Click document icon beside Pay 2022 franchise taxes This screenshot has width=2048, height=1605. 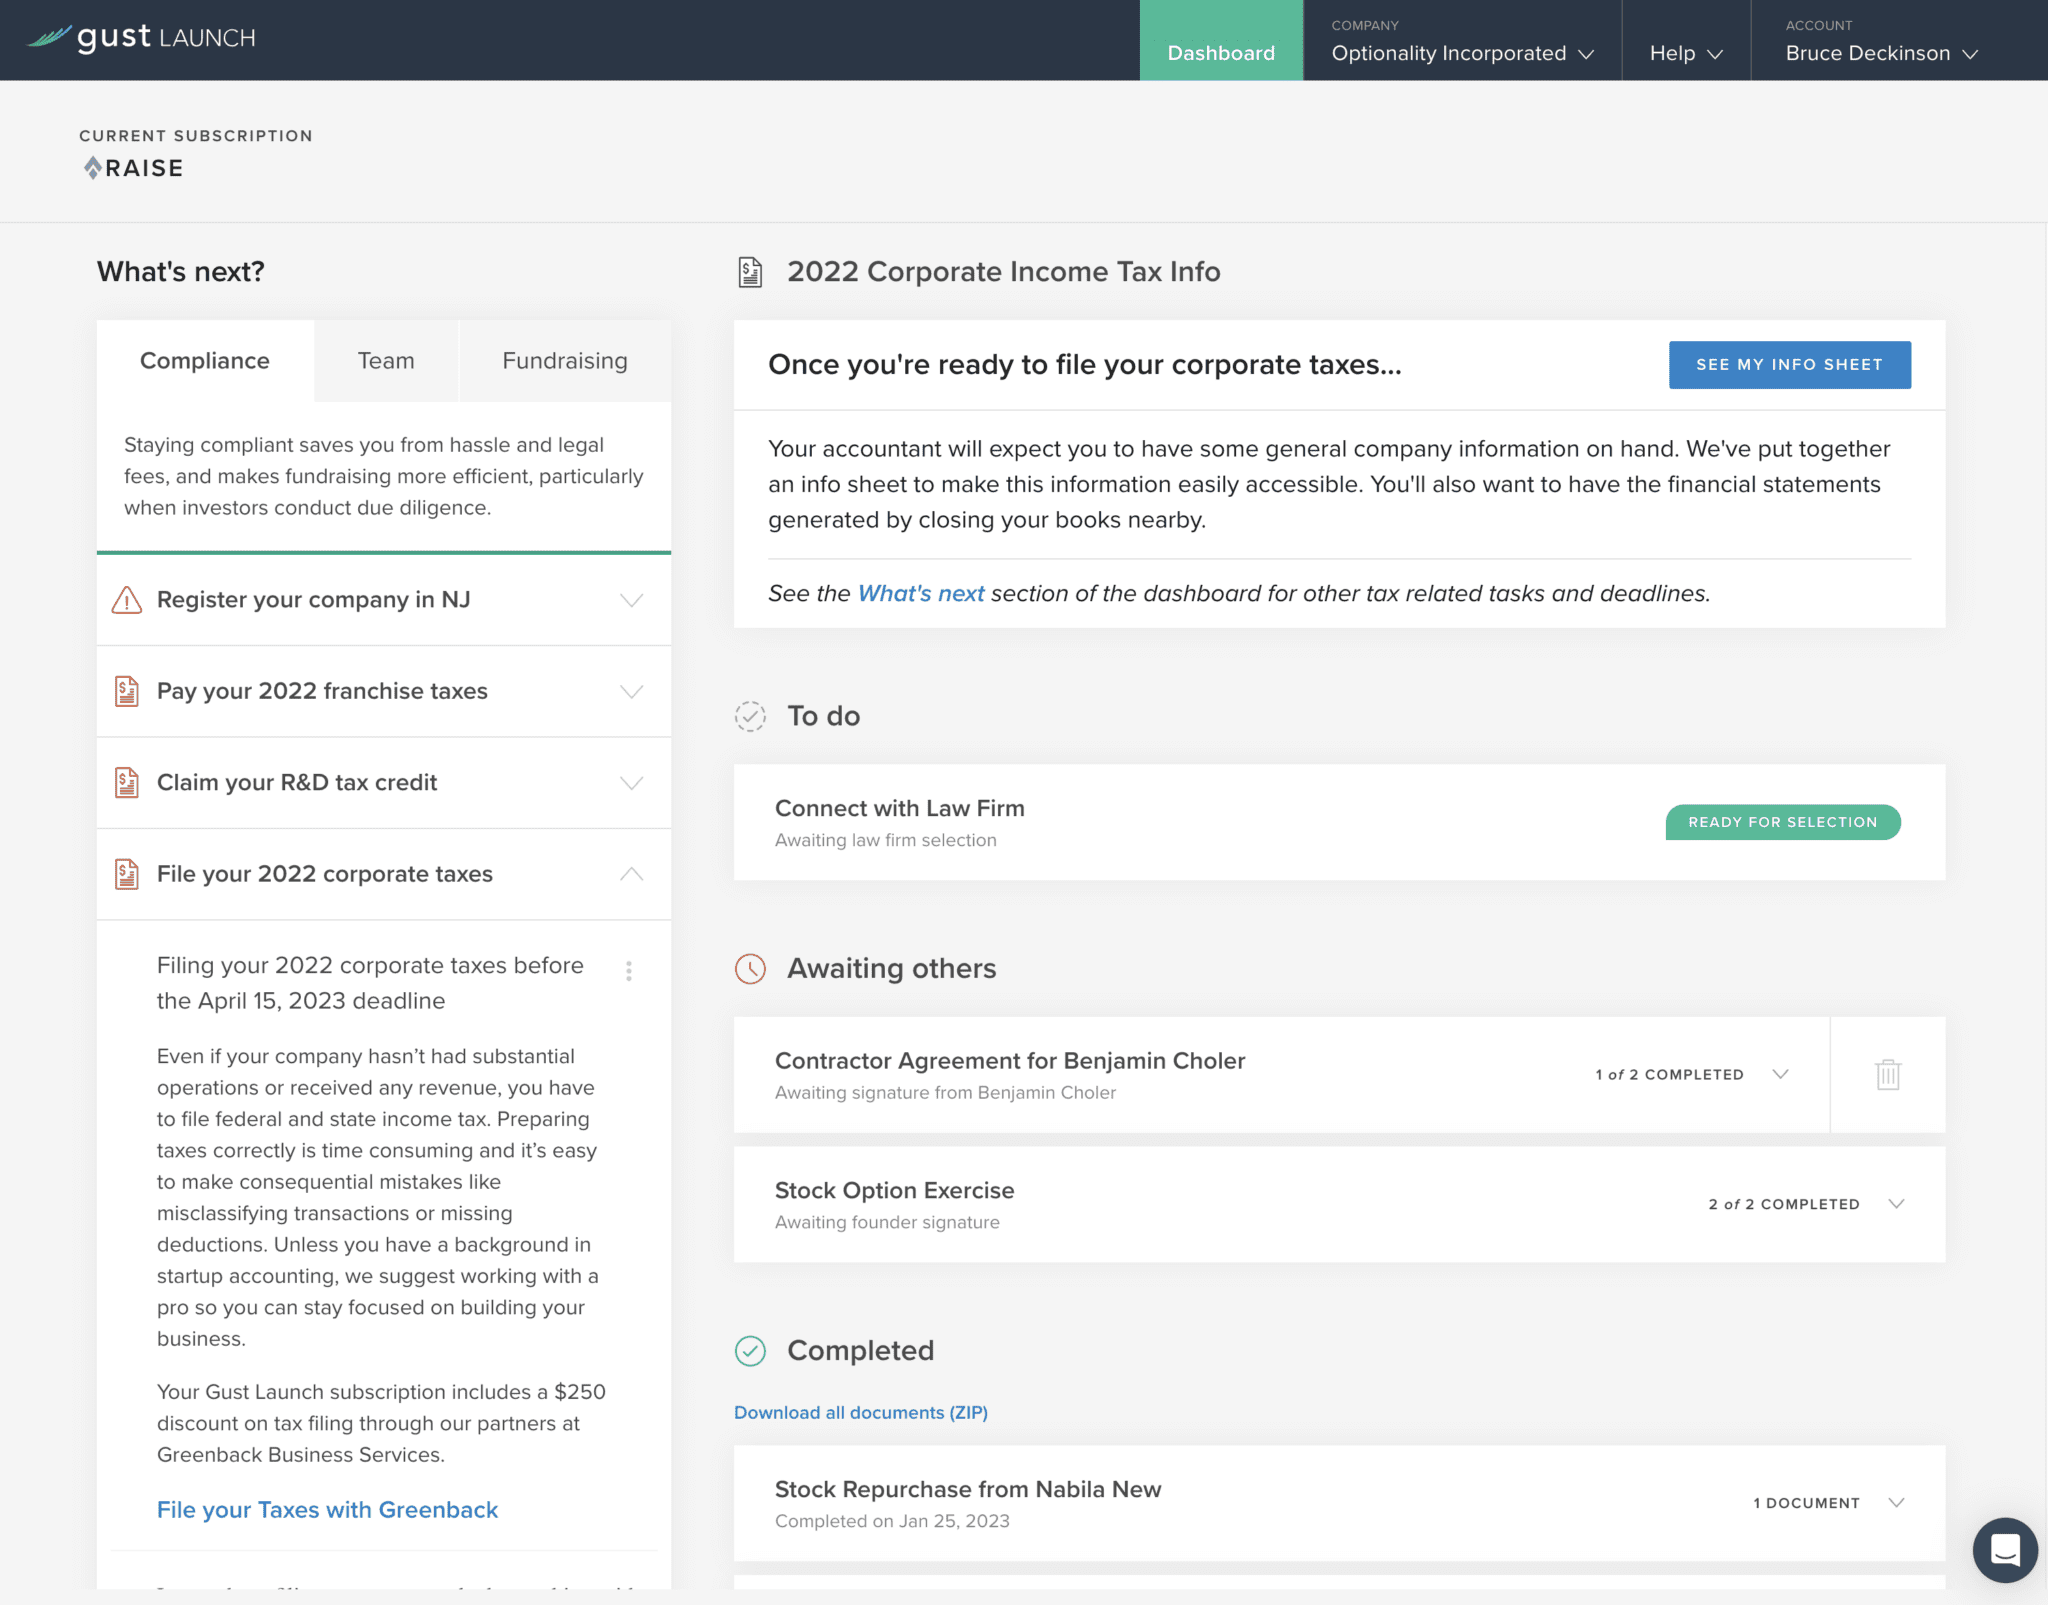point(126,691)
